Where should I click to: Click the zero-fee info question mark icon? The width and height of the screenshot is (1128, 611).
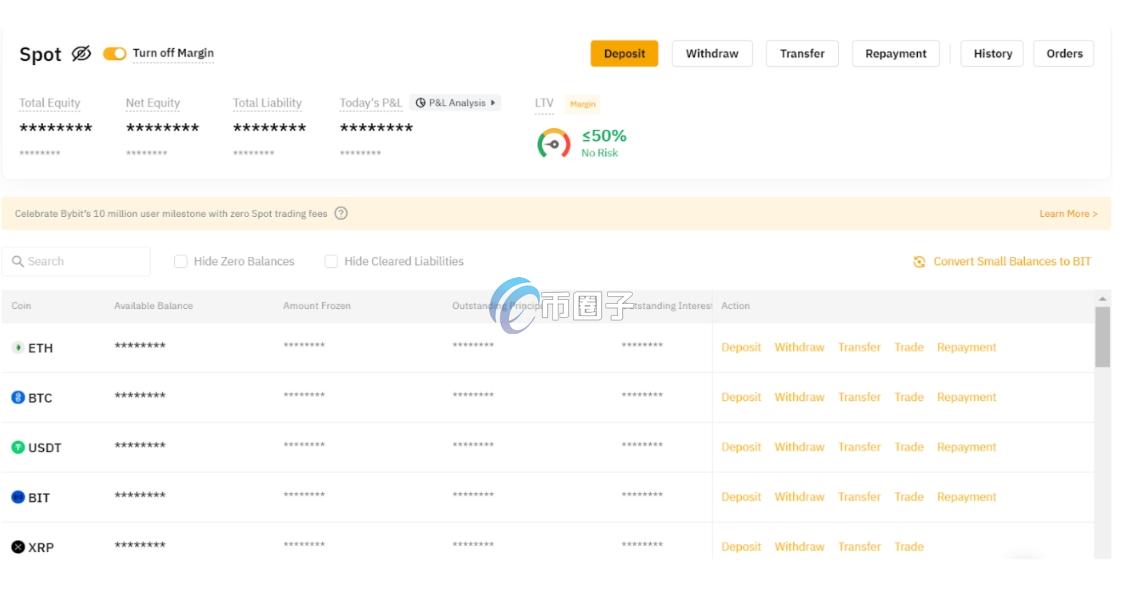pyautogui.click(x=341, y=213)
